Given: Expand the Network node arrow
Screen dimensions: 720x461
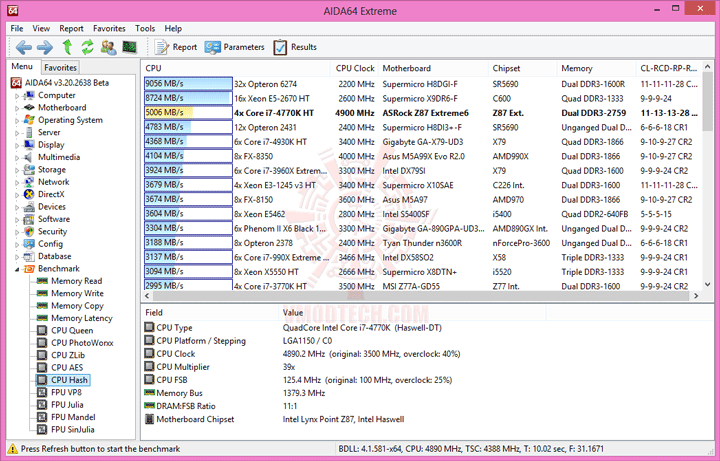Looking at the screenshot, I should click(17, 183).
